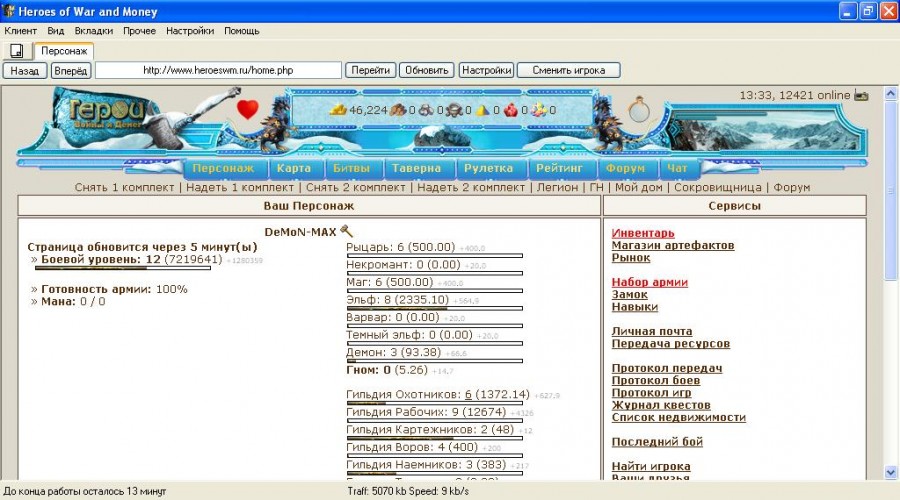The image size is (900, 500).
Task: Switch to the Персонаж browser tab
Action: pyautogui.click(x=64, y=50)
